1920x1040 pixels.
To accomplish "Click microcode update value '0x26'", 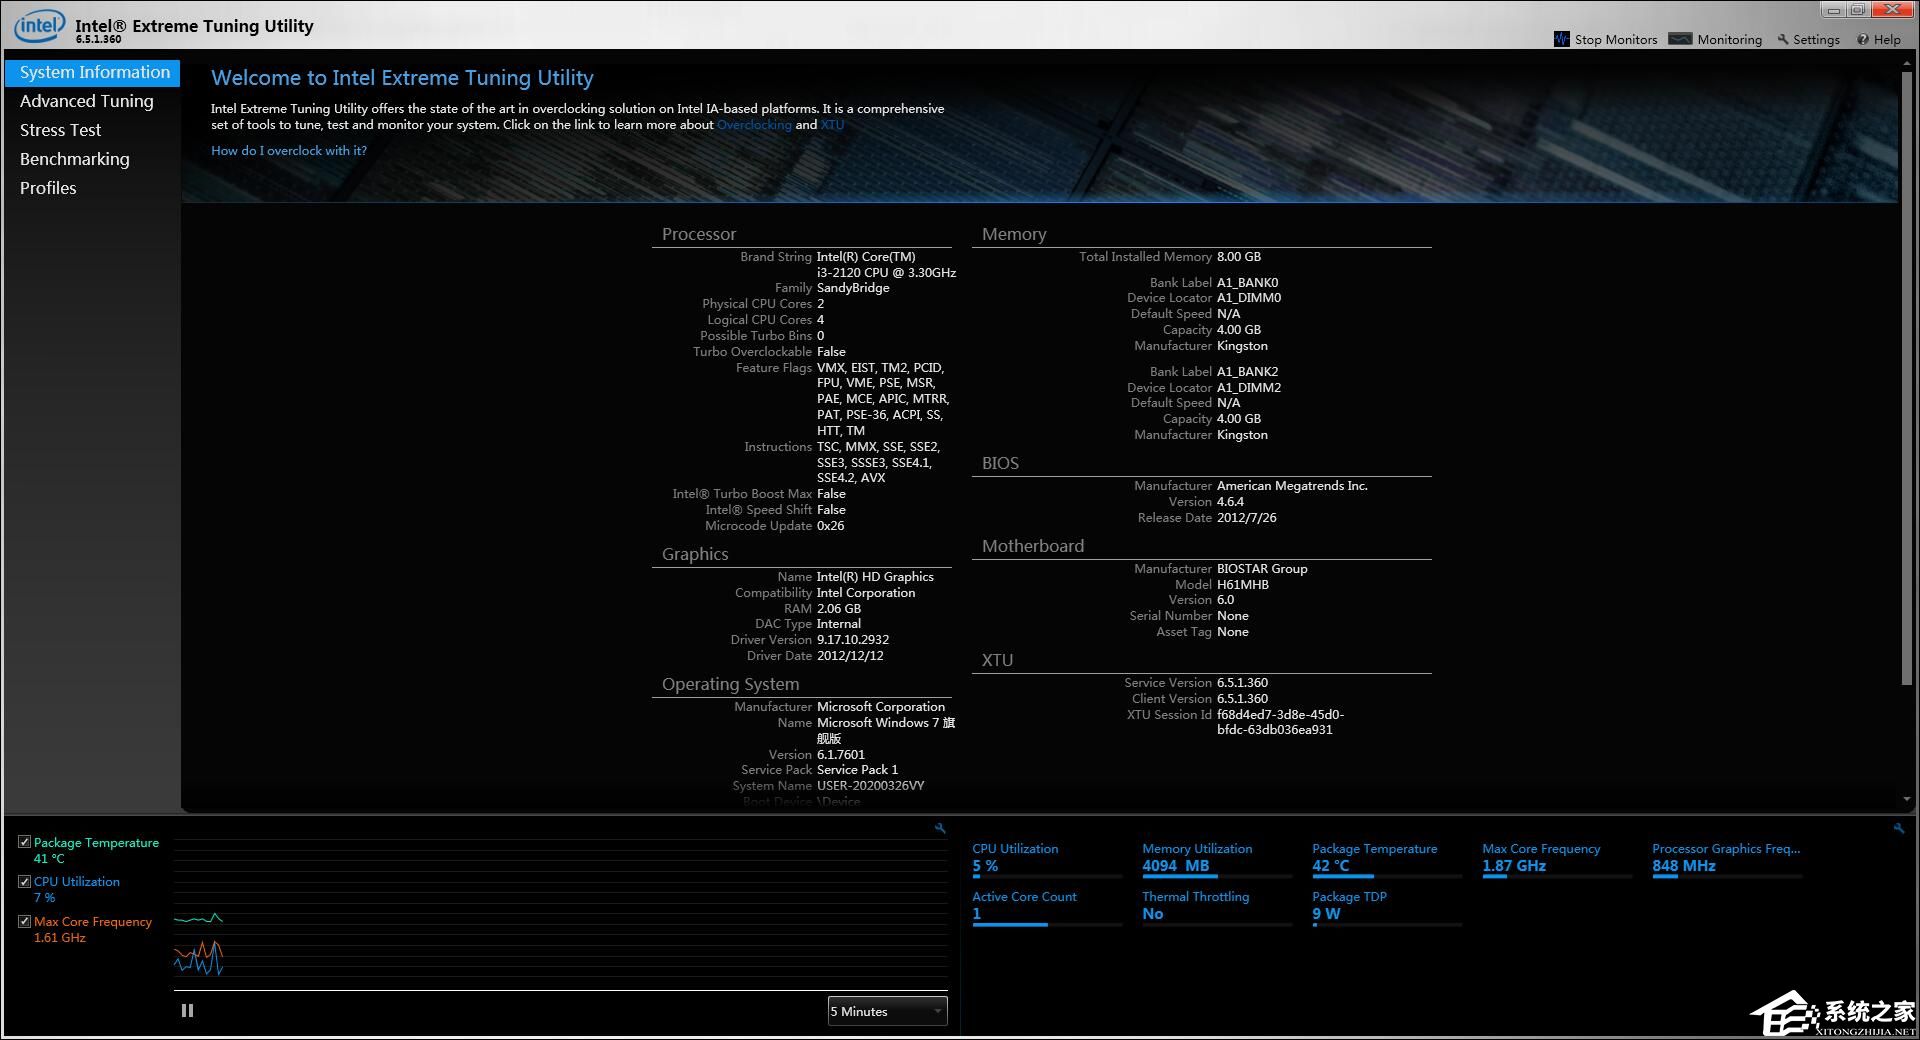I will click(x=830, y=526).
